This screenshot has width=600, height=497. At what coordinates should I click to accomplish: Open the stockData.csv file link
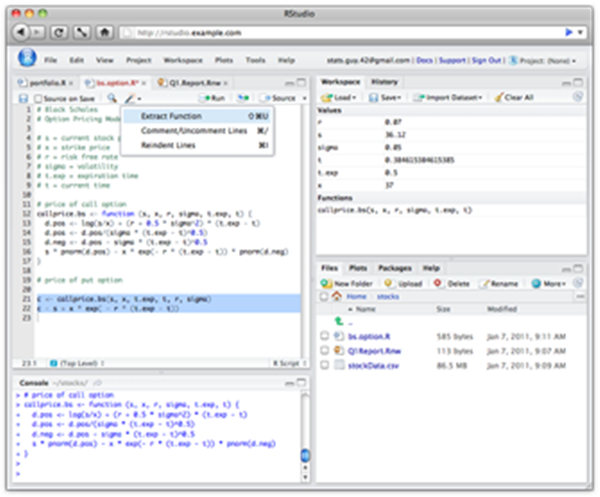[x=373, y=366]
